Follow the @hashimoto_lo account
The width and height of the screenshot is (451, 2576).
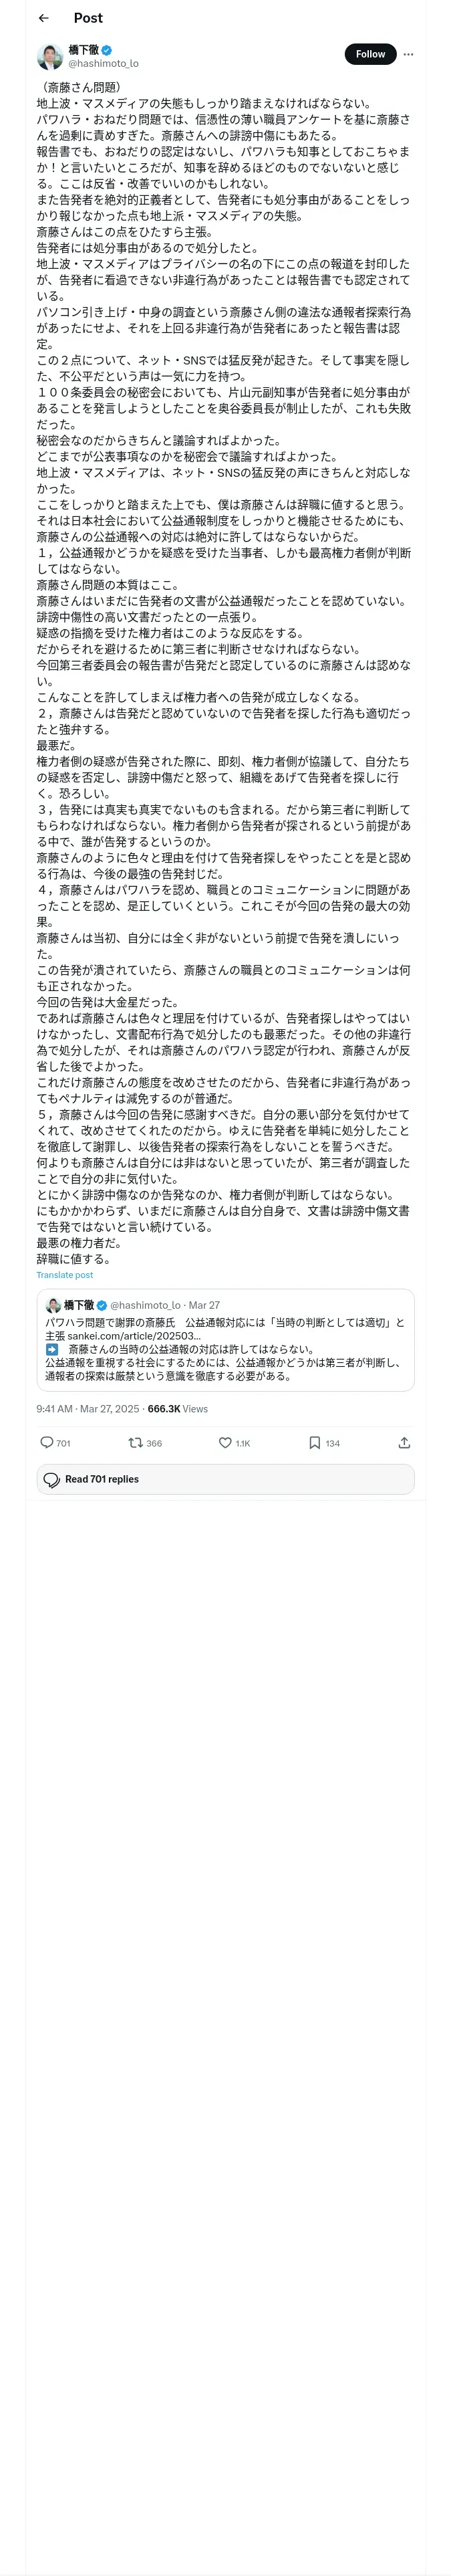[x=370, y=54]
